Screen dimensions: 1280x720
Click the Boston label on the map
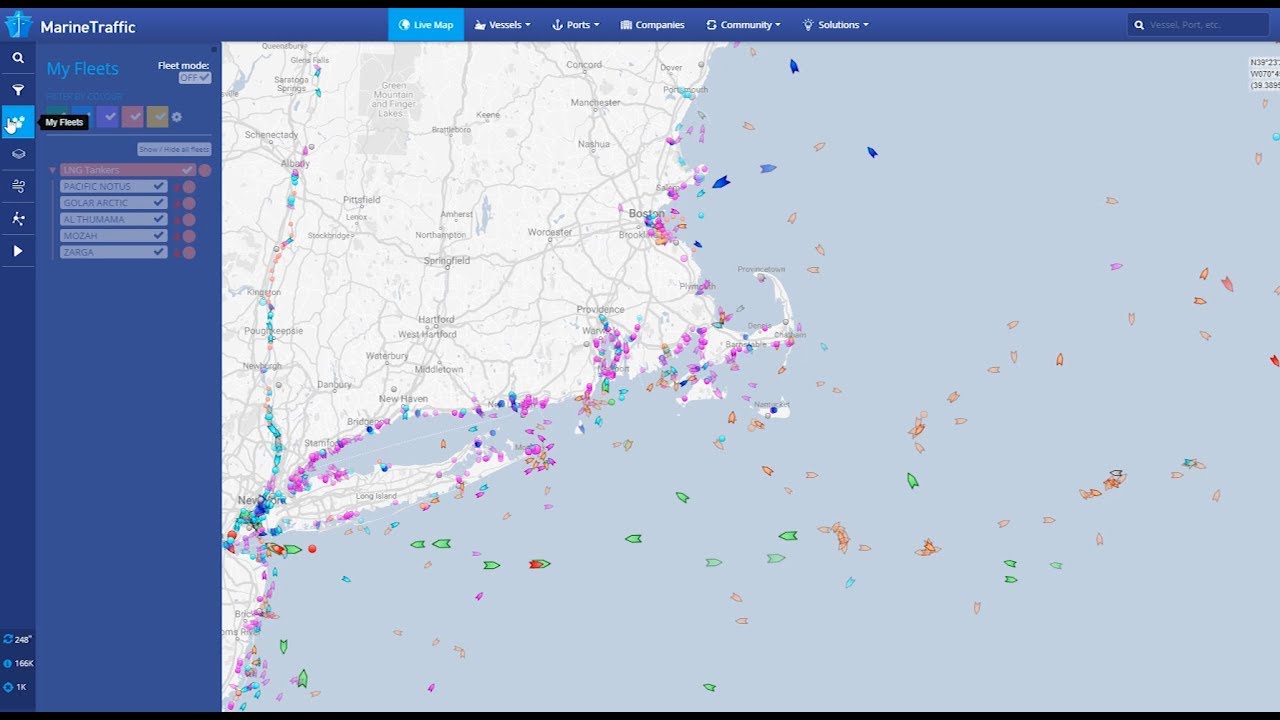point(647,213)
